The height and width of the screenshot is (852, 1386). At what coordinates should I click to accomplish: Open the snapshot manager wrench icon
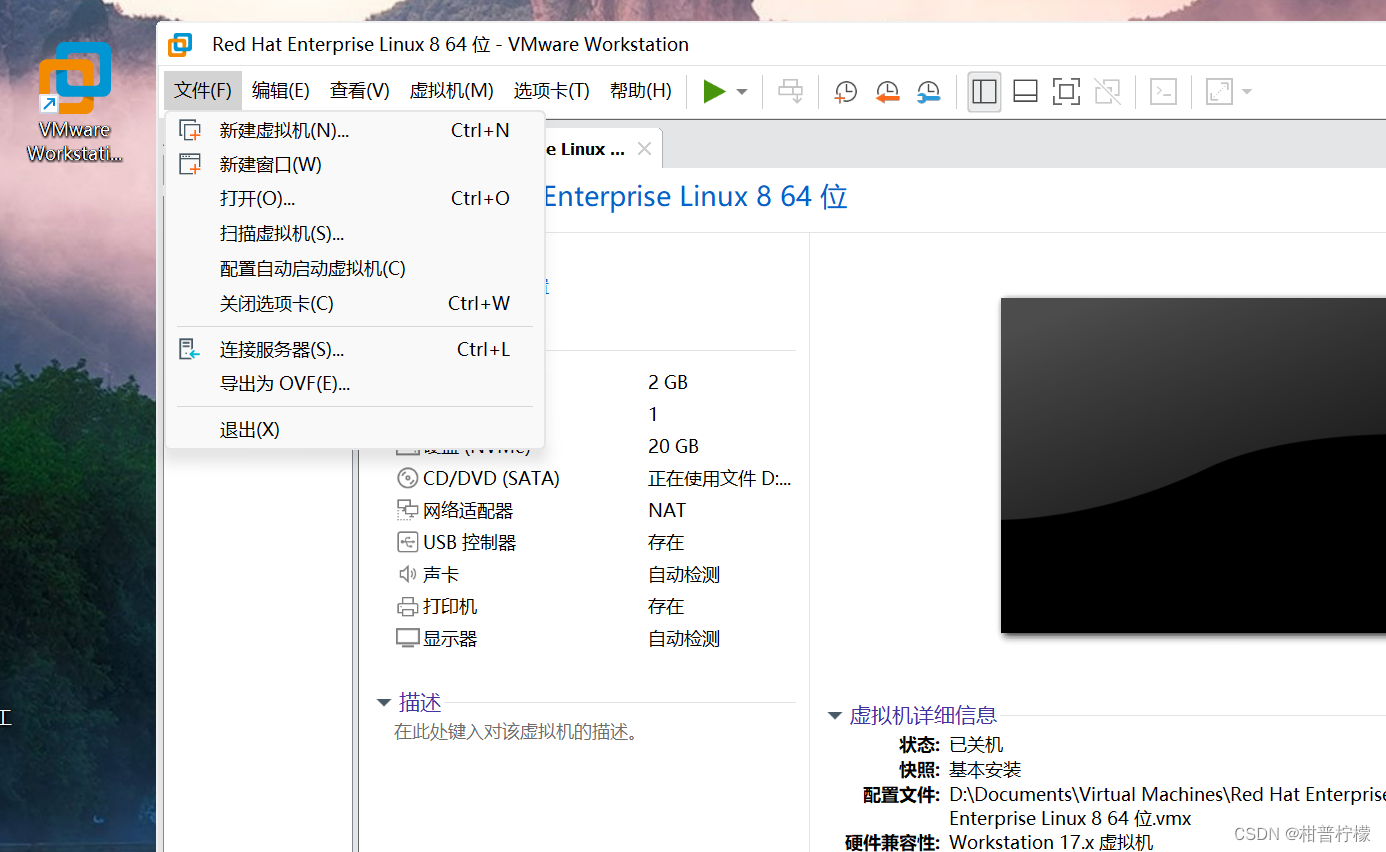coord(928,92)
